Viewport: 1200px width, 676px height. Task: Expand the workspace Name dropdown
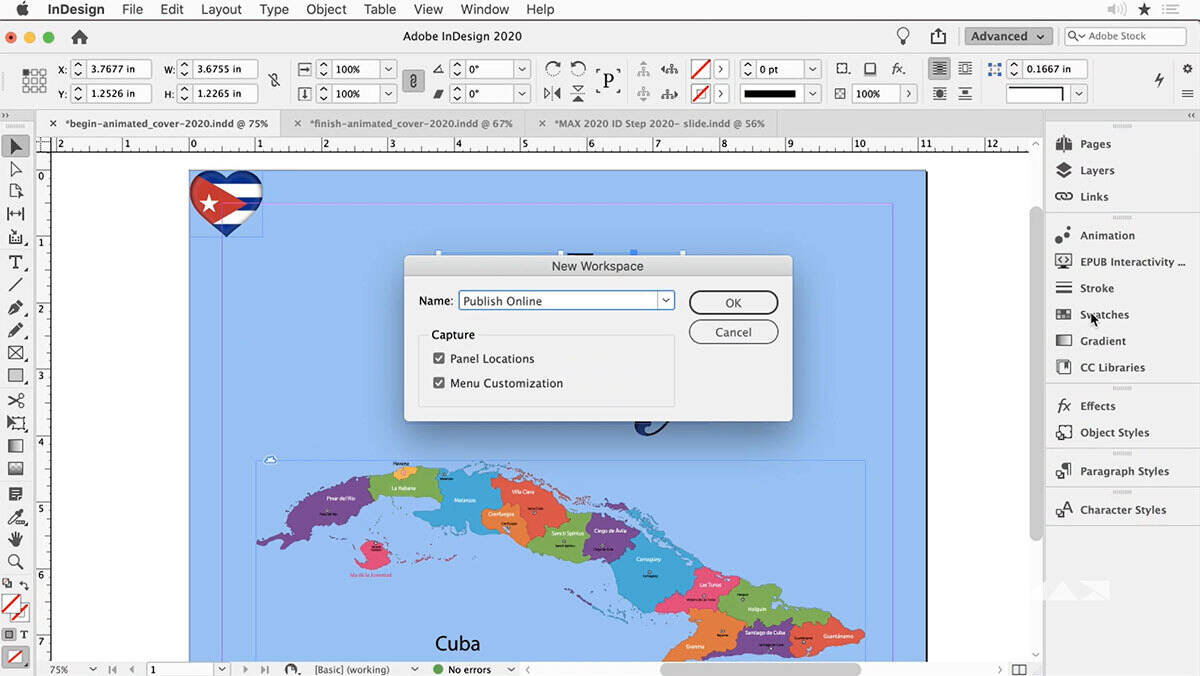coord(665,301)
